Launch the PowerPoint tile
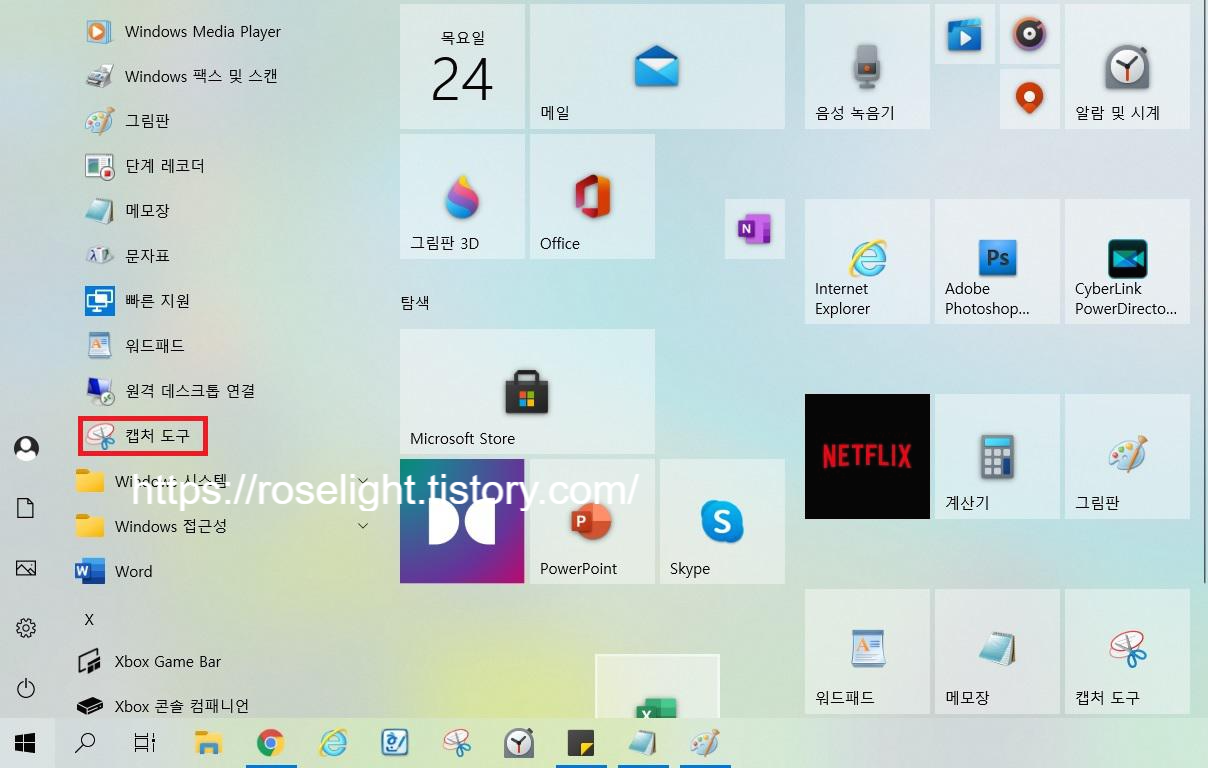The image size is (1208, 768). pos(592,522)
